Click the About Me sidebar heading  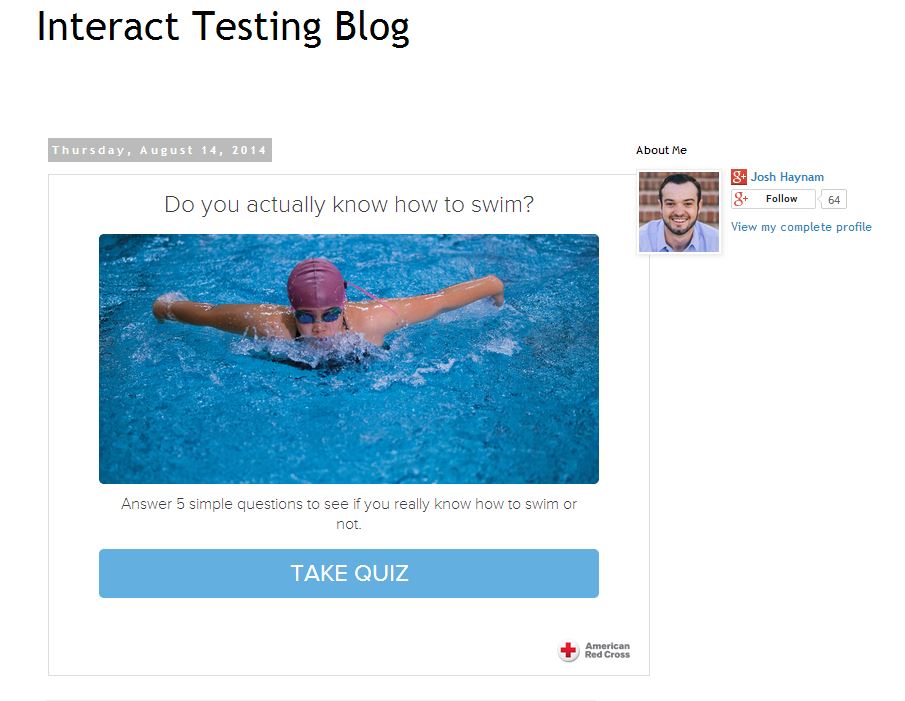(x=661, y=150)
